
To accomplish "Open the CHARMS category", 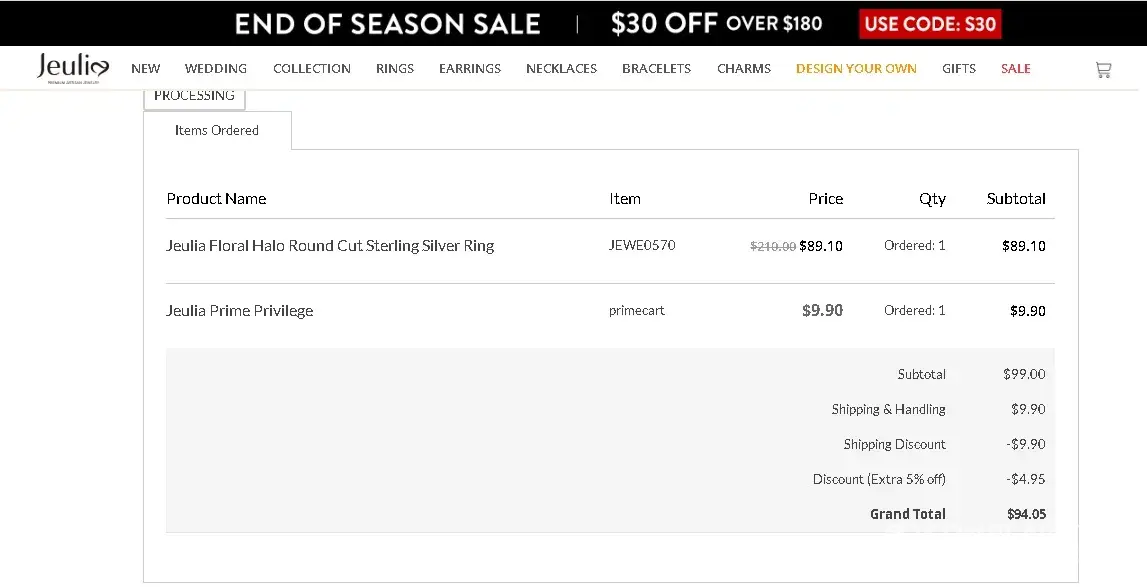I will click(x=744, y=69).
